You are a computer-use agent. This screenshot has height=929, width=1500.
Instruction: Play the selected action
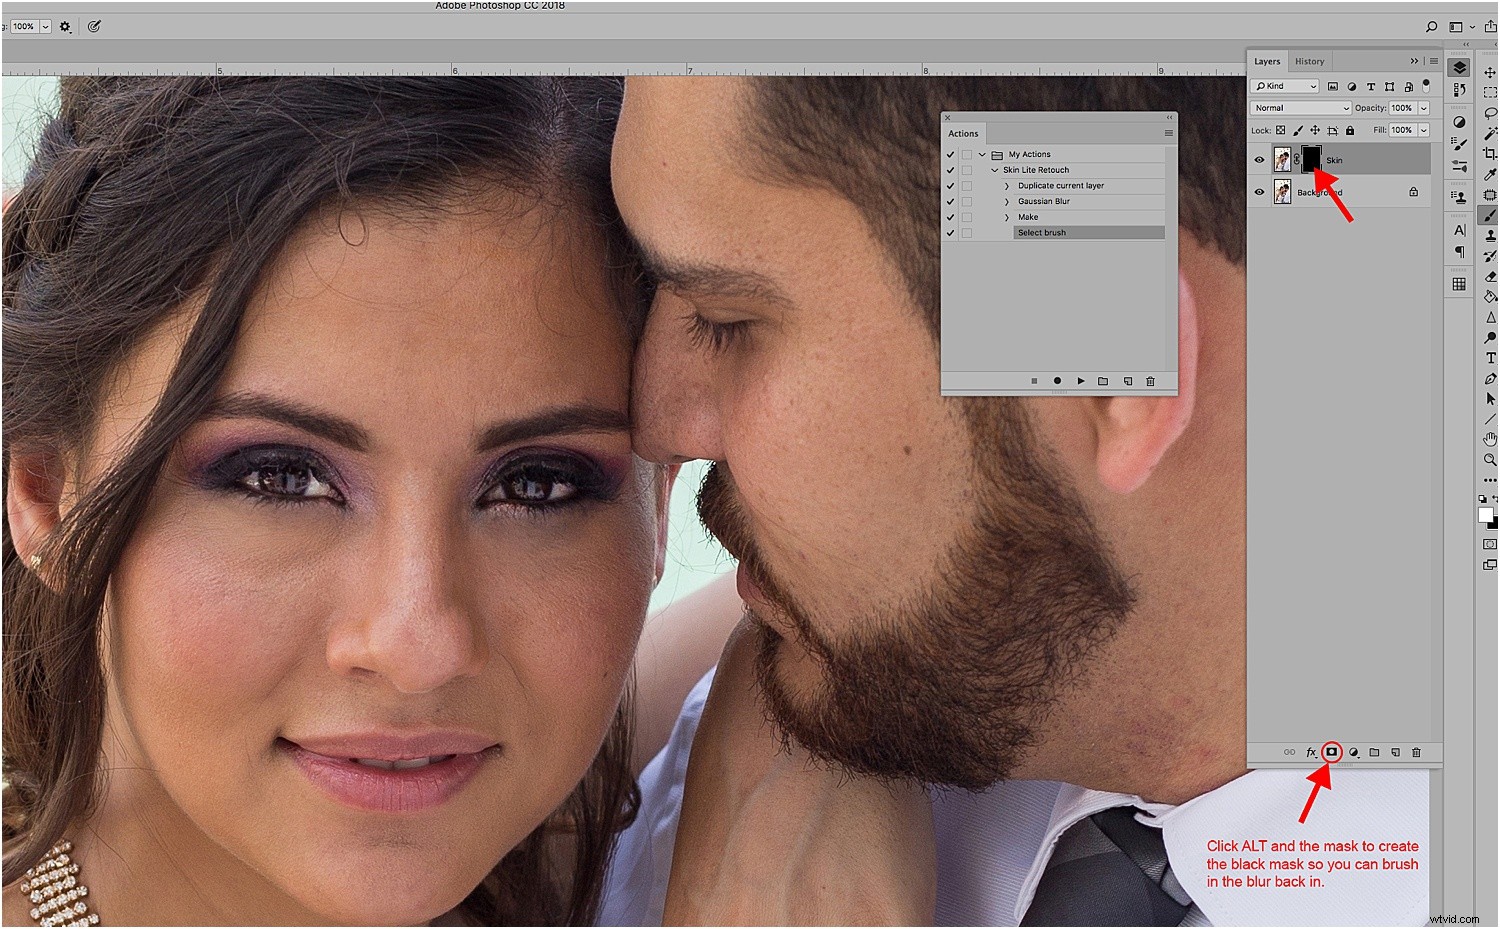click(x=1081, y=381)
